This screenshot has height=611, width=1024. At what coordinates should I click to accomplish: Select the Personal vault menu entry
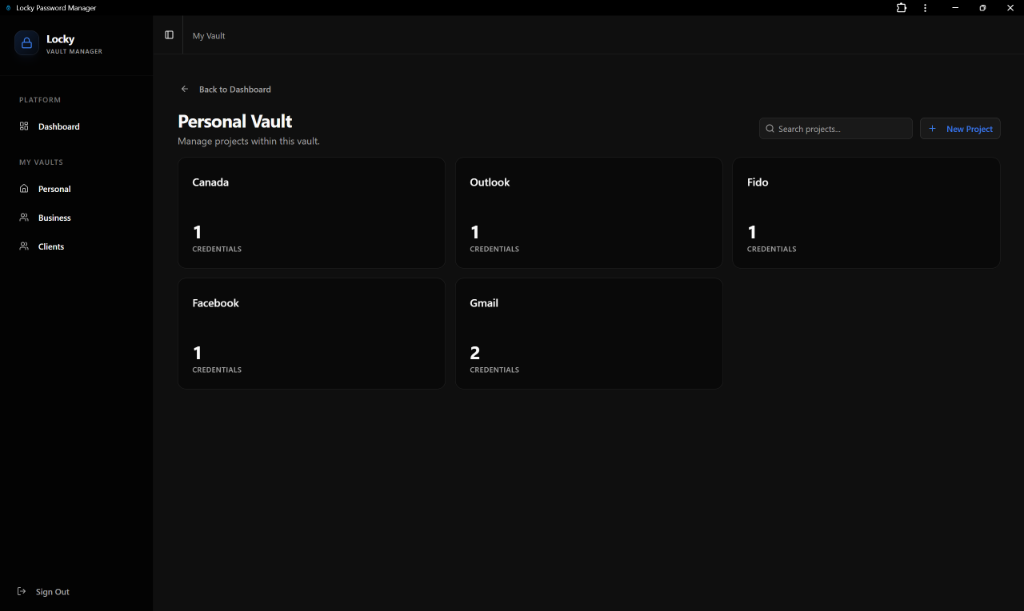click(54, 188)
